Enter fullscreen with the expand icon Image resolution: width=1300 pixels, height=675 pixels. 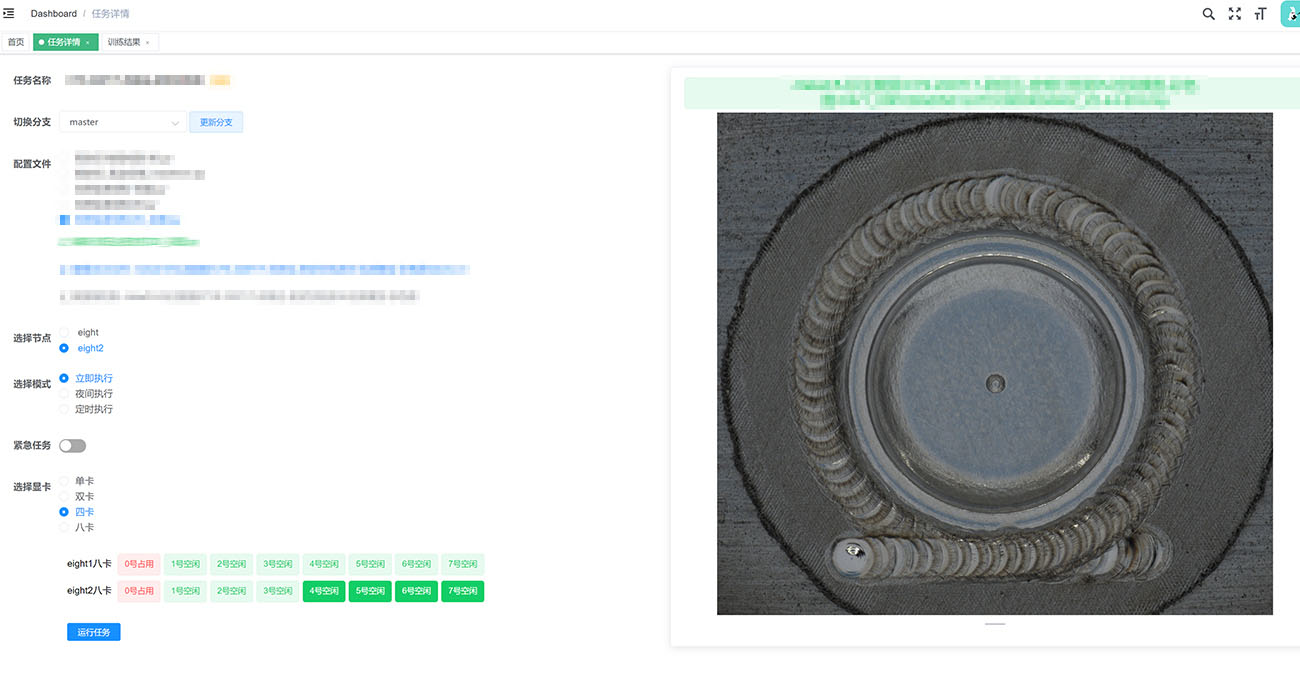pyautogui.click(x=1234, y=14)
